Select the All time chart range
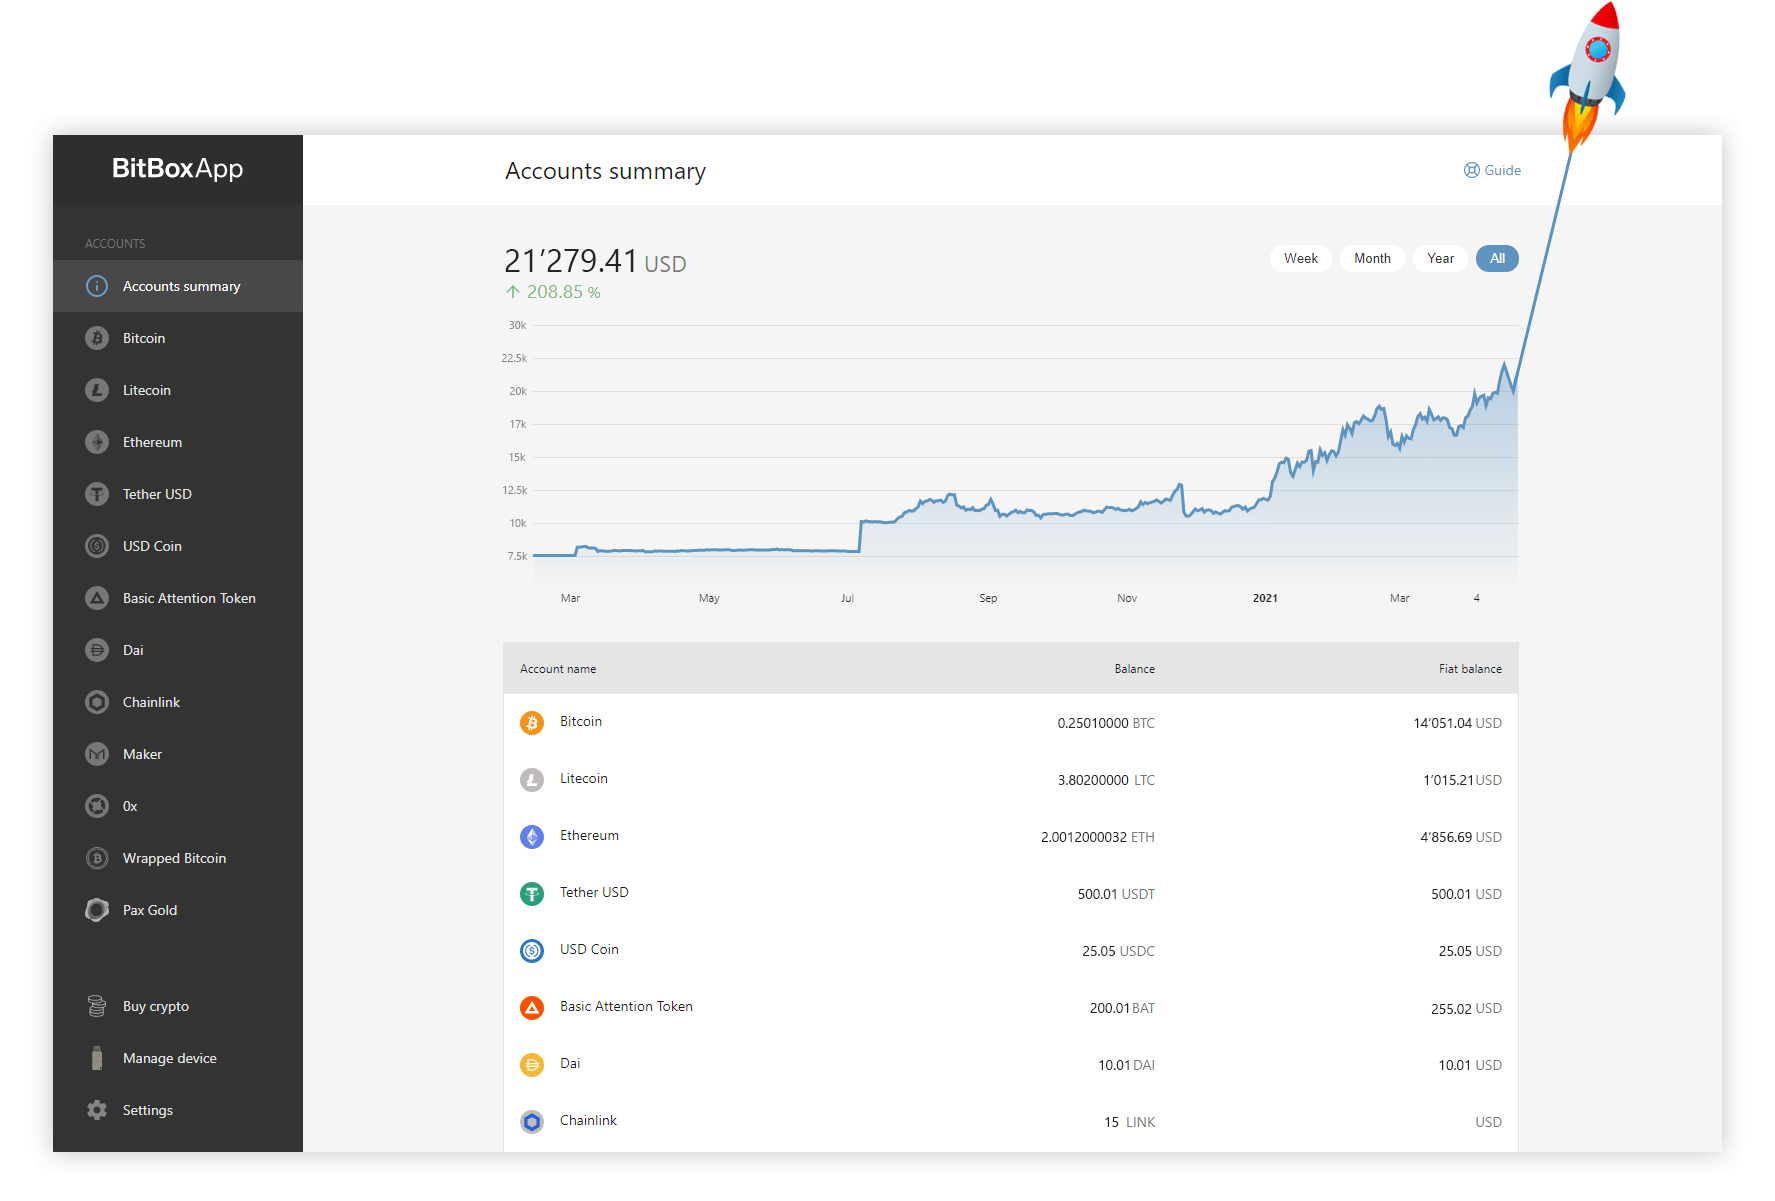 click(1497, 258)
